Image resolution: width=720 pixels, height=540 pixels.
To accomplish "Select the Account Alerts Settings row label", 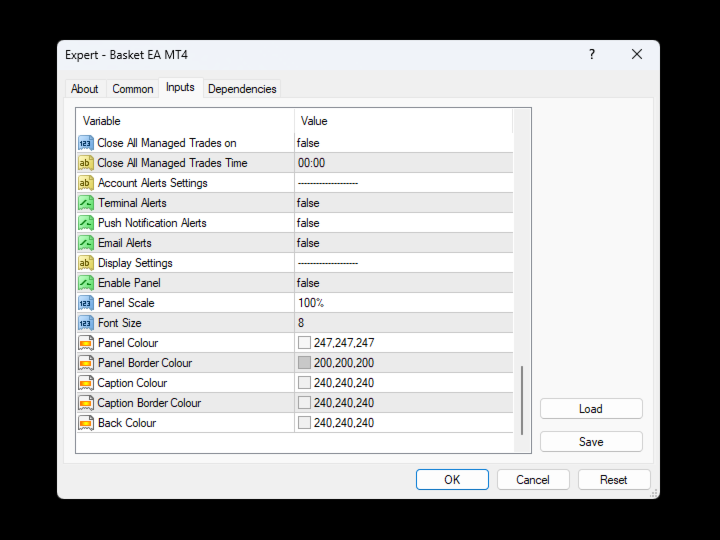I will (x=152, y=183).
